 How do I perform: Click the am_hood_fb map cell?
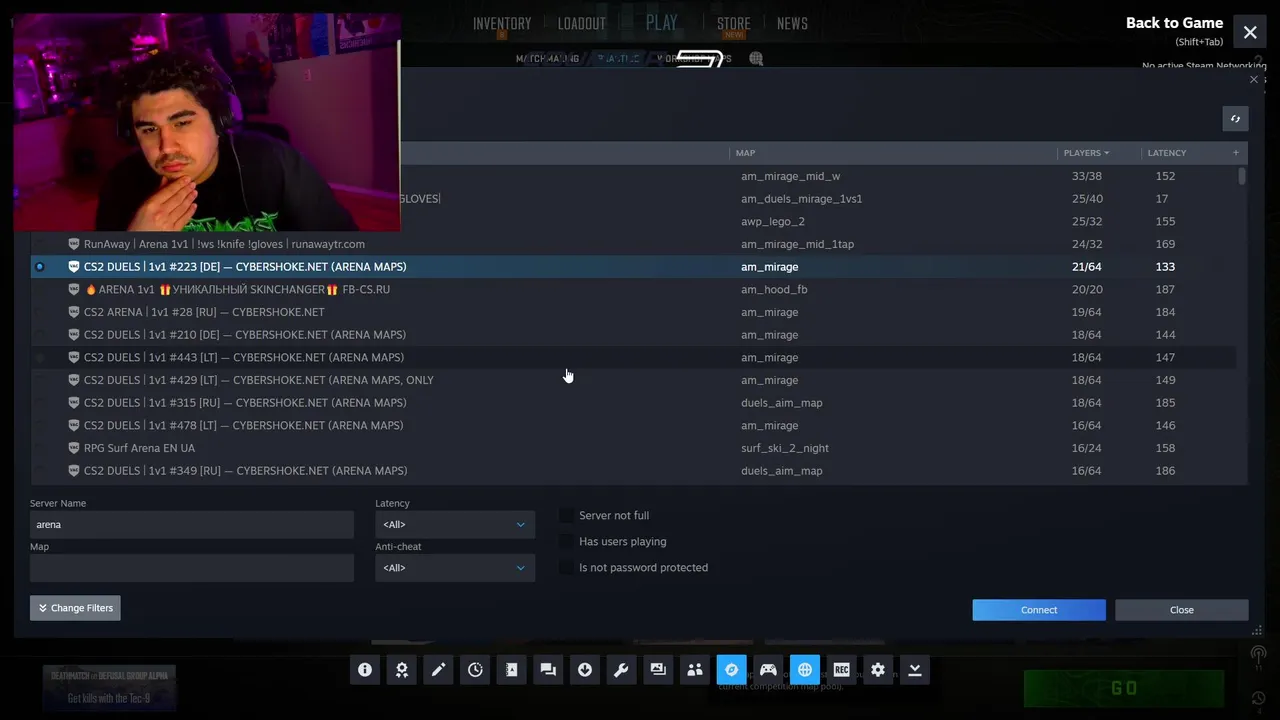click(774, 289)
